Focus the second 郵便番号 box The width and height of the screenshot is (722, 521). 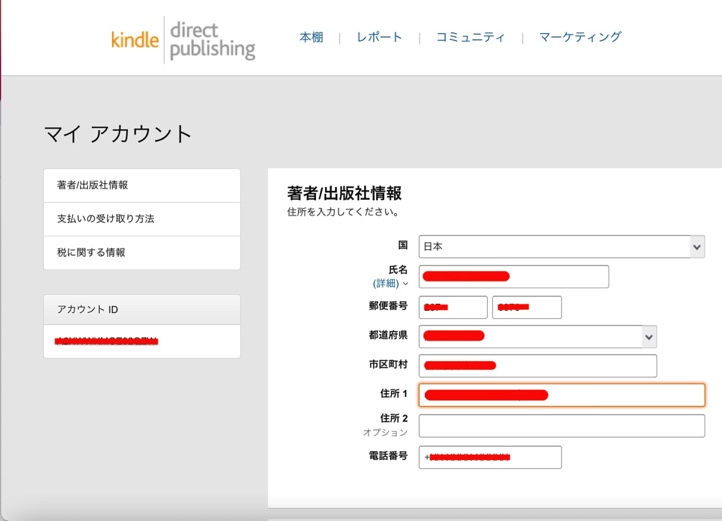coord(526,307)
